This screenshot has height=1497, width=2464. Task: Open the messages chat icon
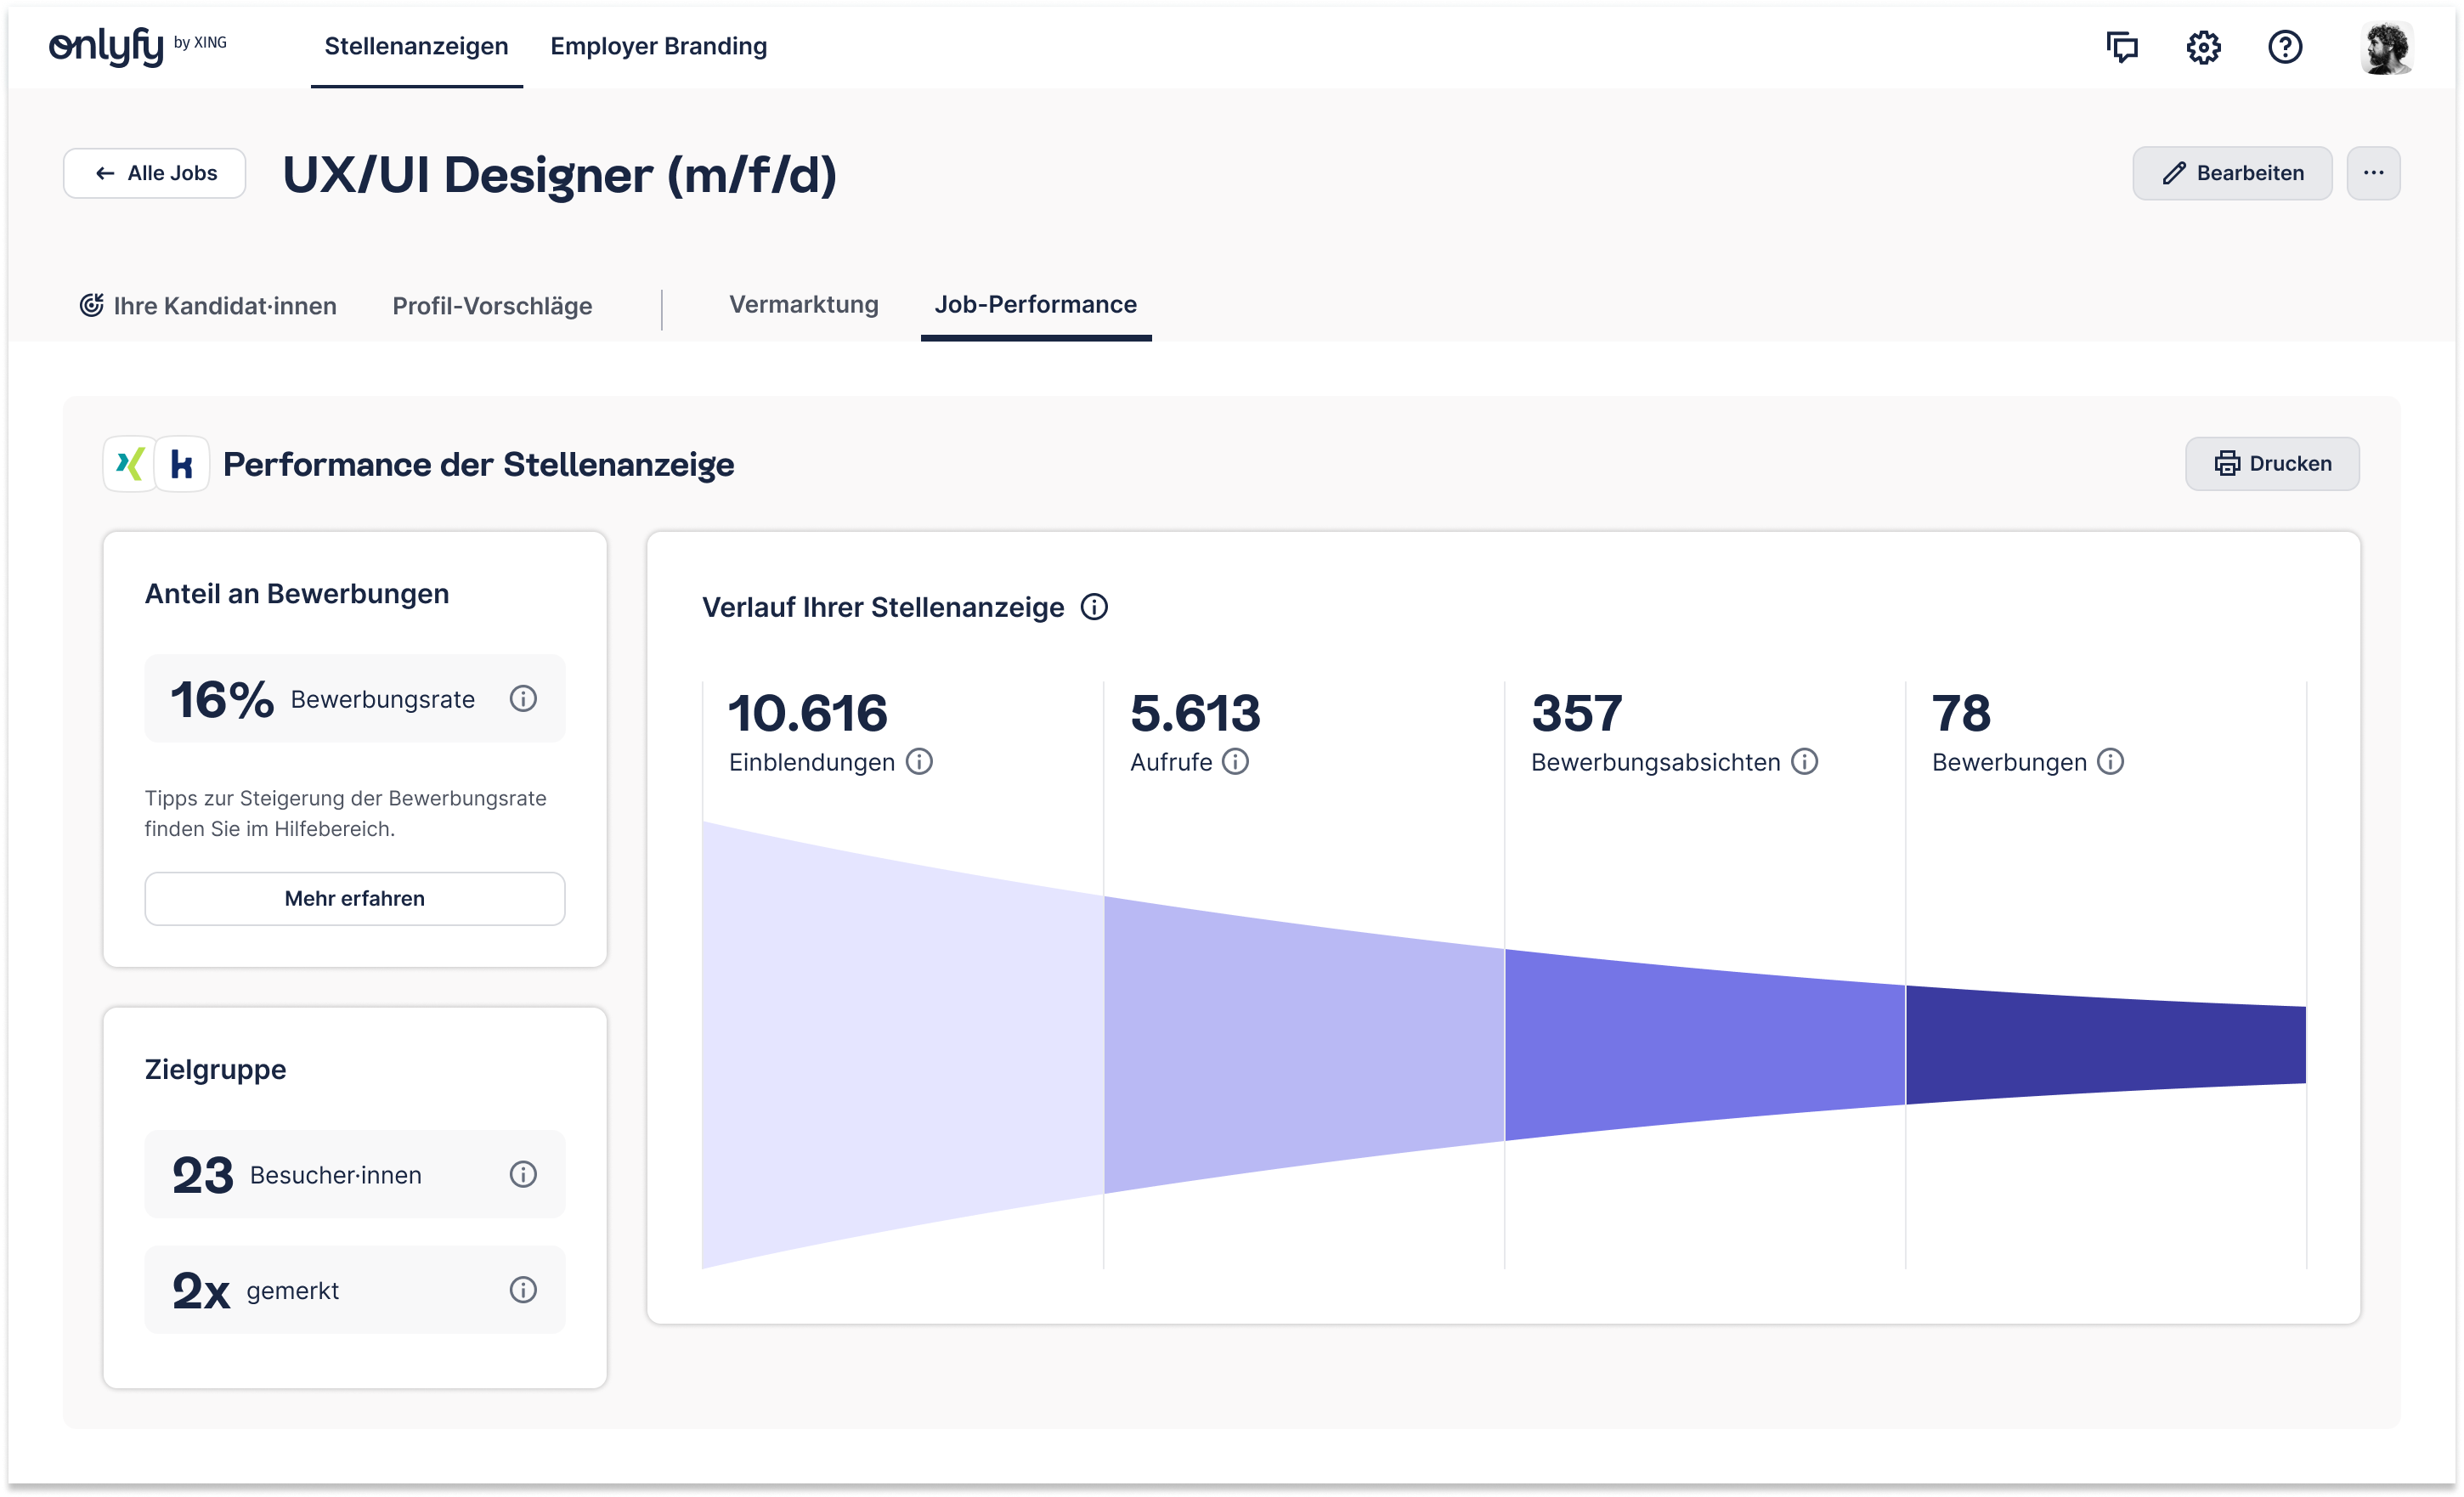pos(2121,47)
